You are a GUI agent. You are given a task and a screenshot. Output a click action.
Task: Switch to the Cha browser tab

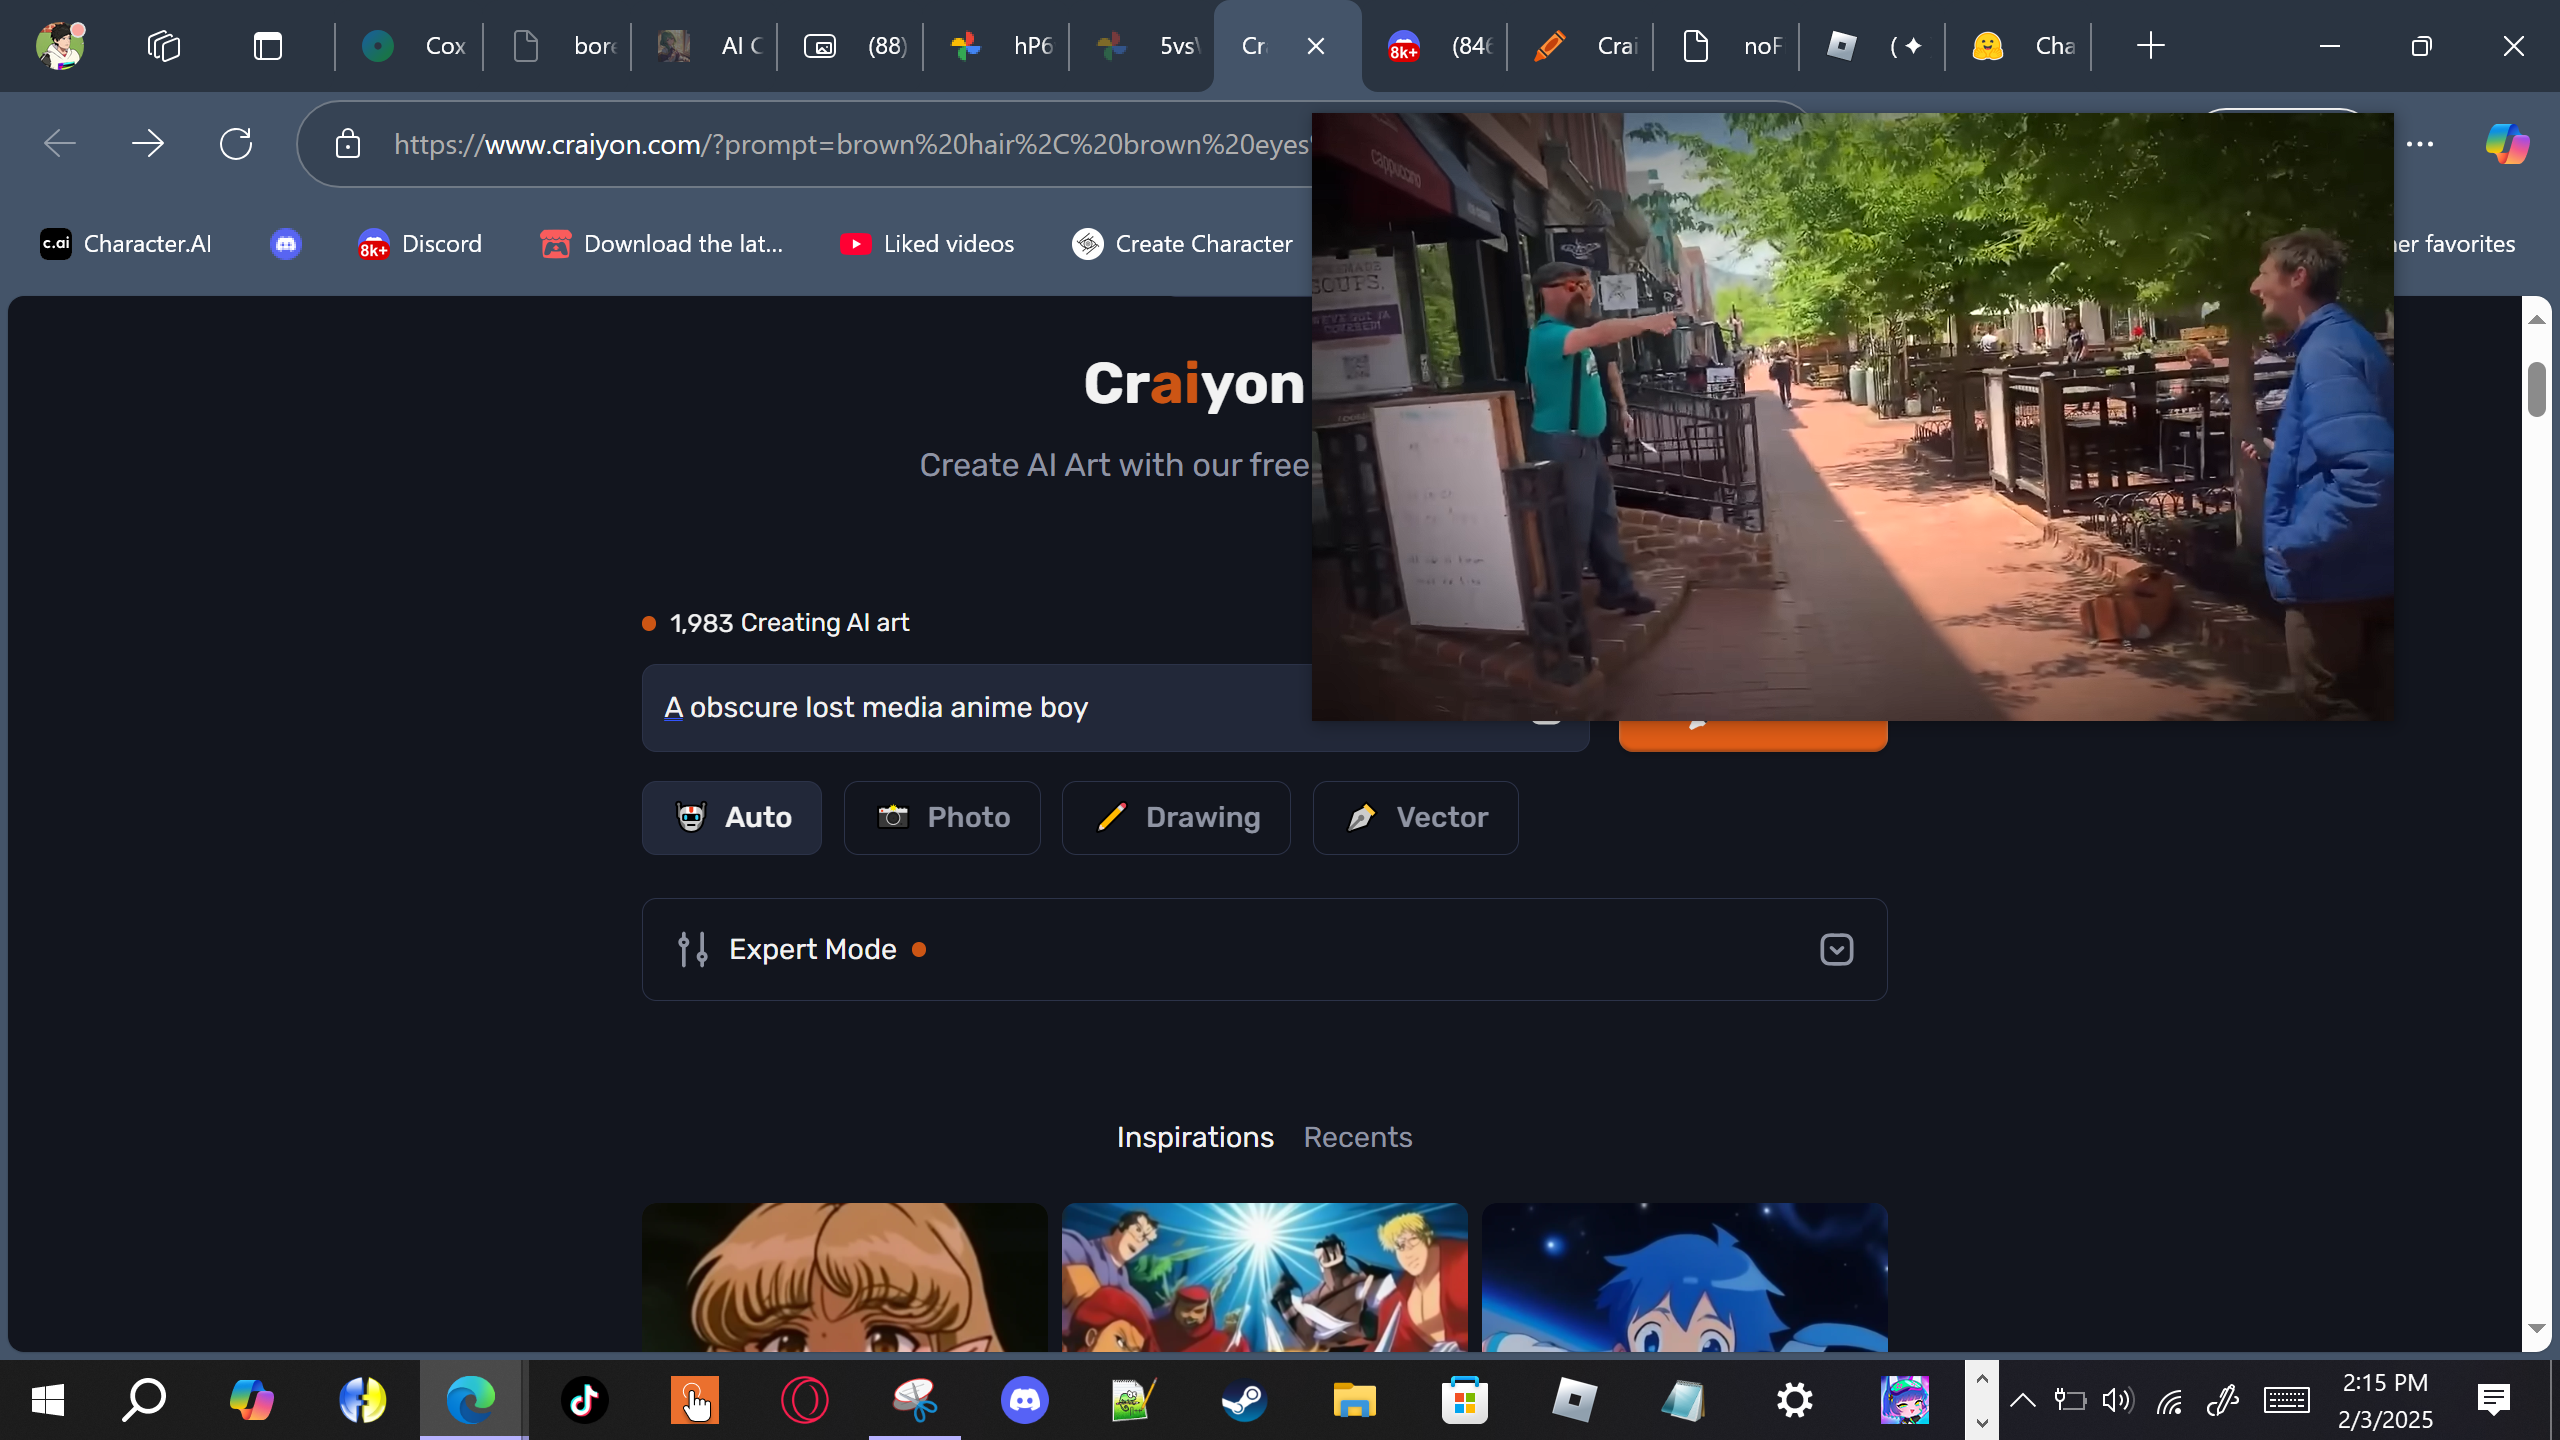point(2020,46)
